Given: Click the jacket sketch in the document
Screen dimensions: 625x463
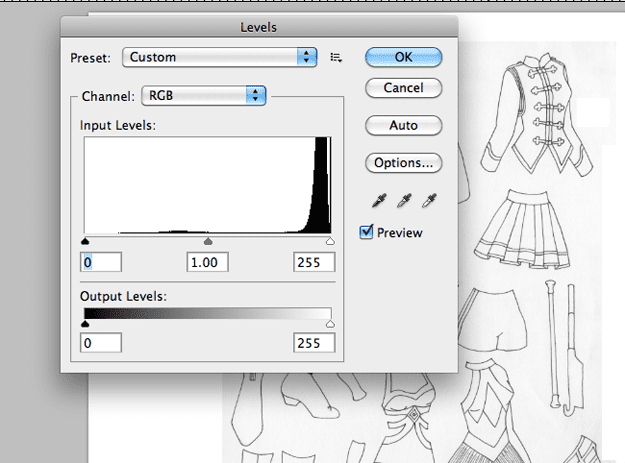Looking at the screenshot, I should [x=537, y=114].
